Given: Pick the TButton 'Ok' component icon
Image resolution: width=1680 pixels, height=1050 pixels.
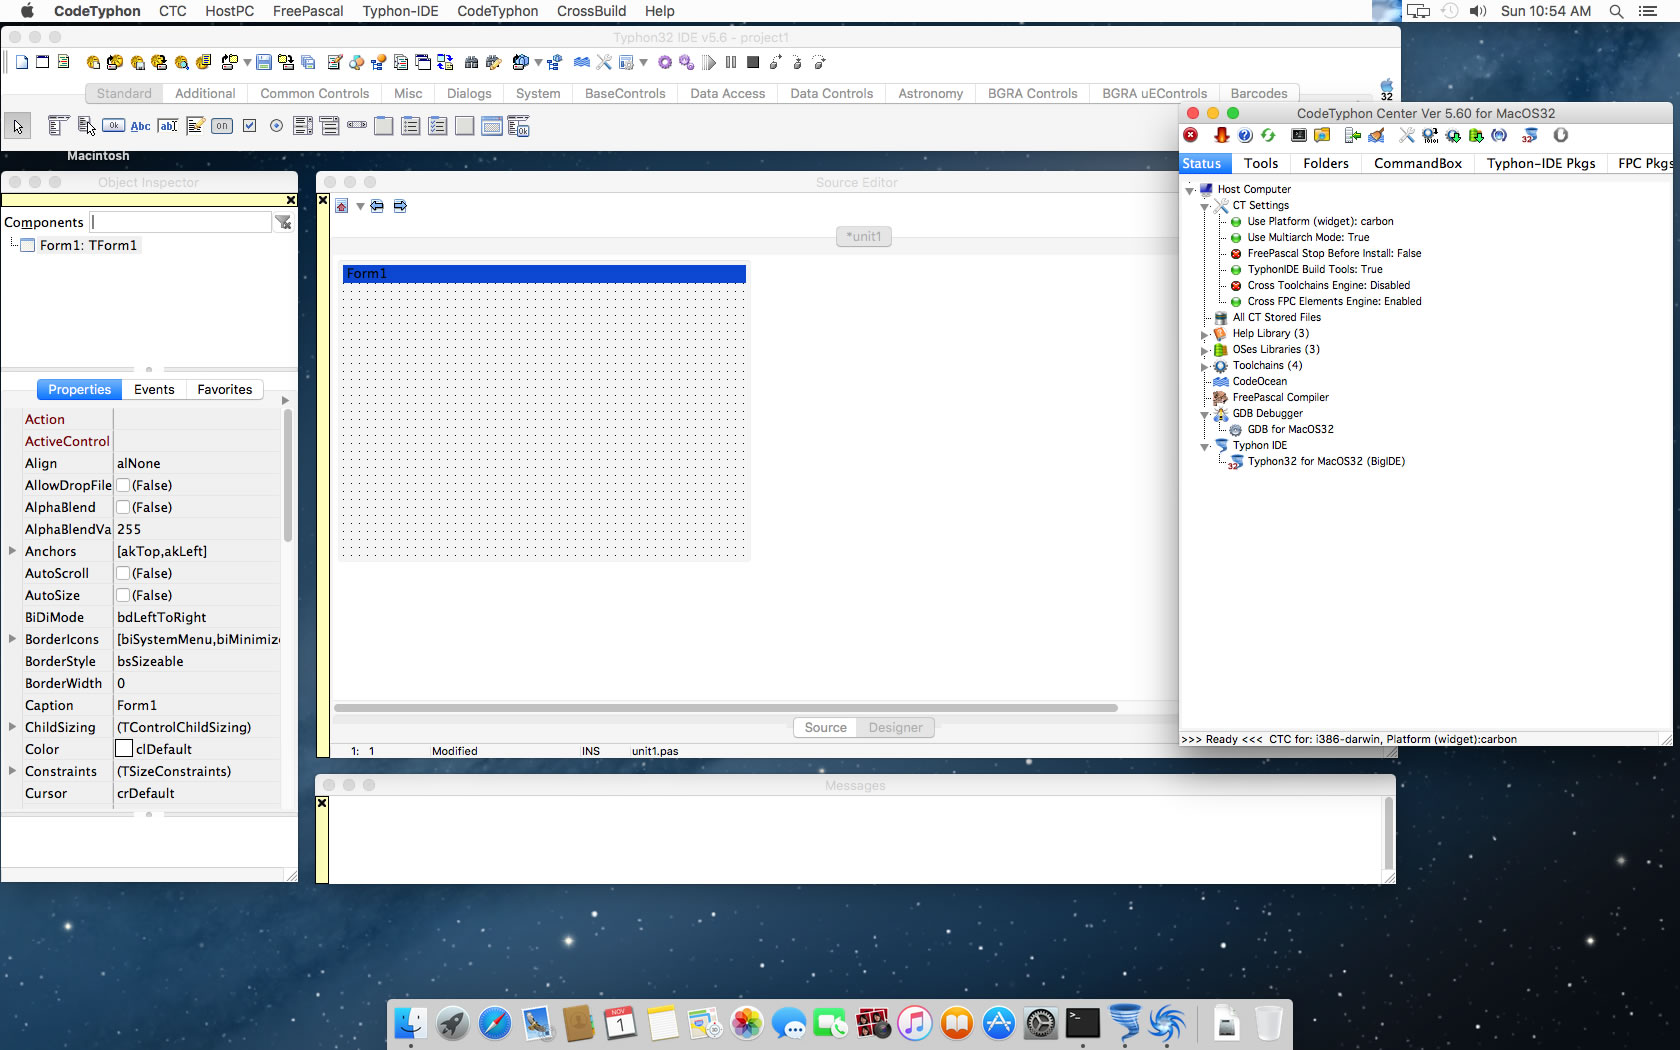Looking at the screenshot, I should [114, 126].
